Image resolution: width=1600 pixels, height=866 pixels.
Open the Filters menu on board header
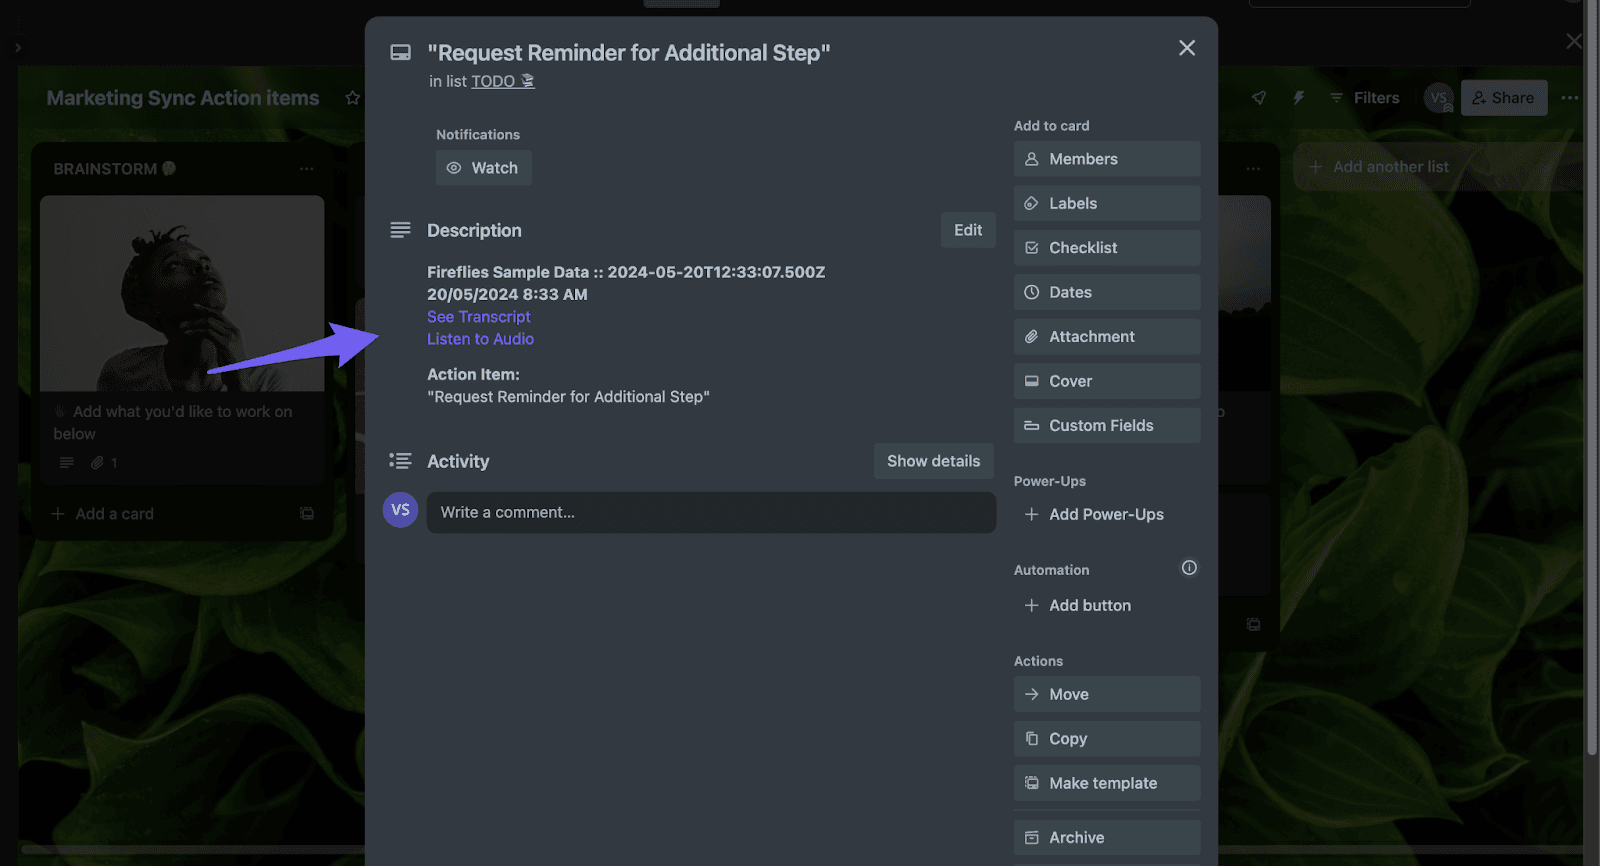pos(1364,98)
